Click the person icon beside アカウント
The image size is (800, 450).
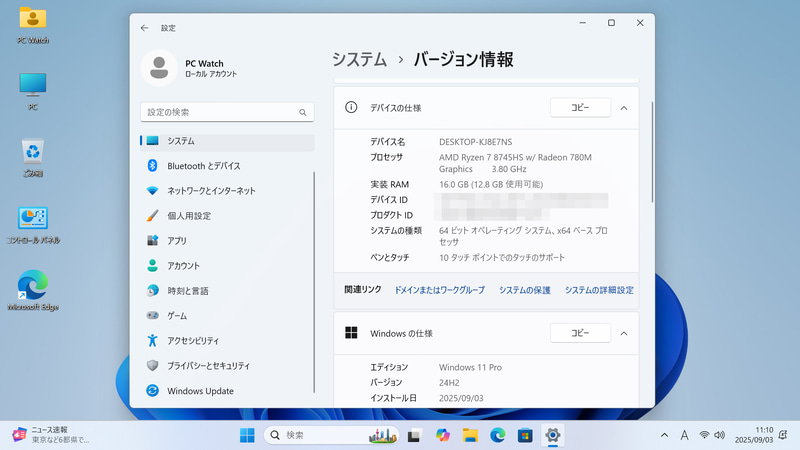pyautogui.click(x=152, y=265)
